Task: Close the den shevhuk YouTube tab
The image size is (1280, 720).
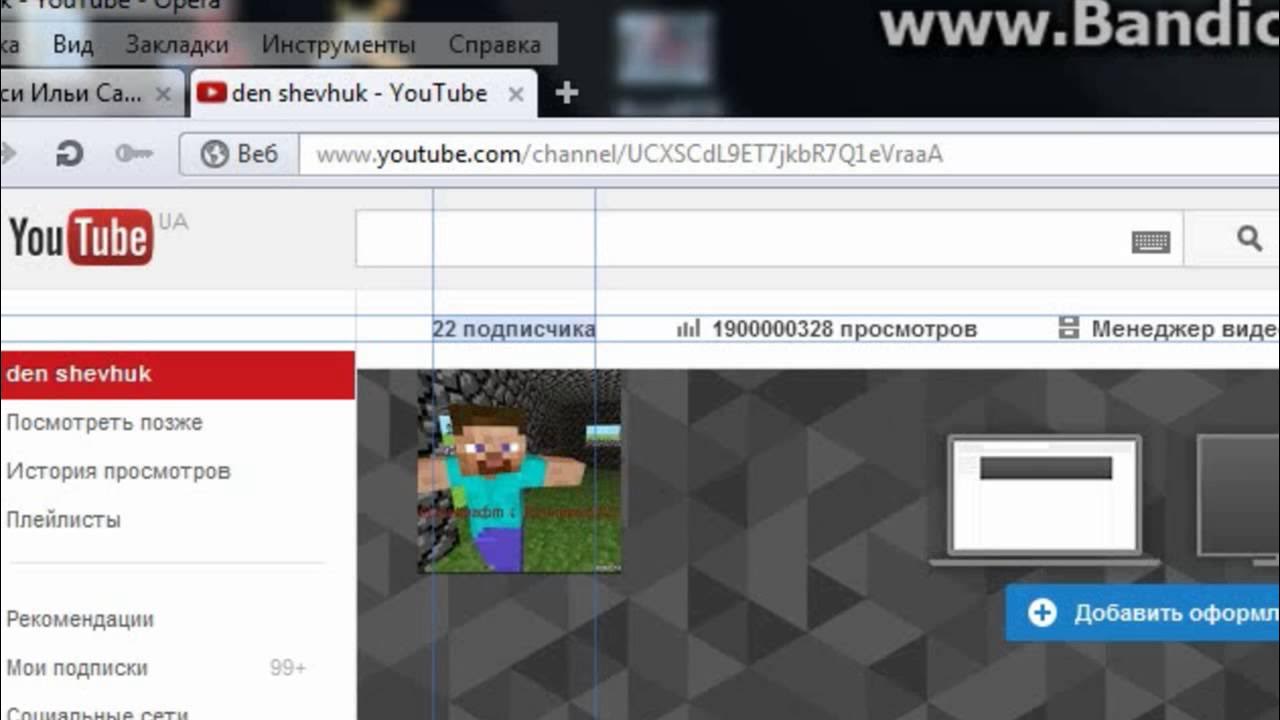Action: 516,94
